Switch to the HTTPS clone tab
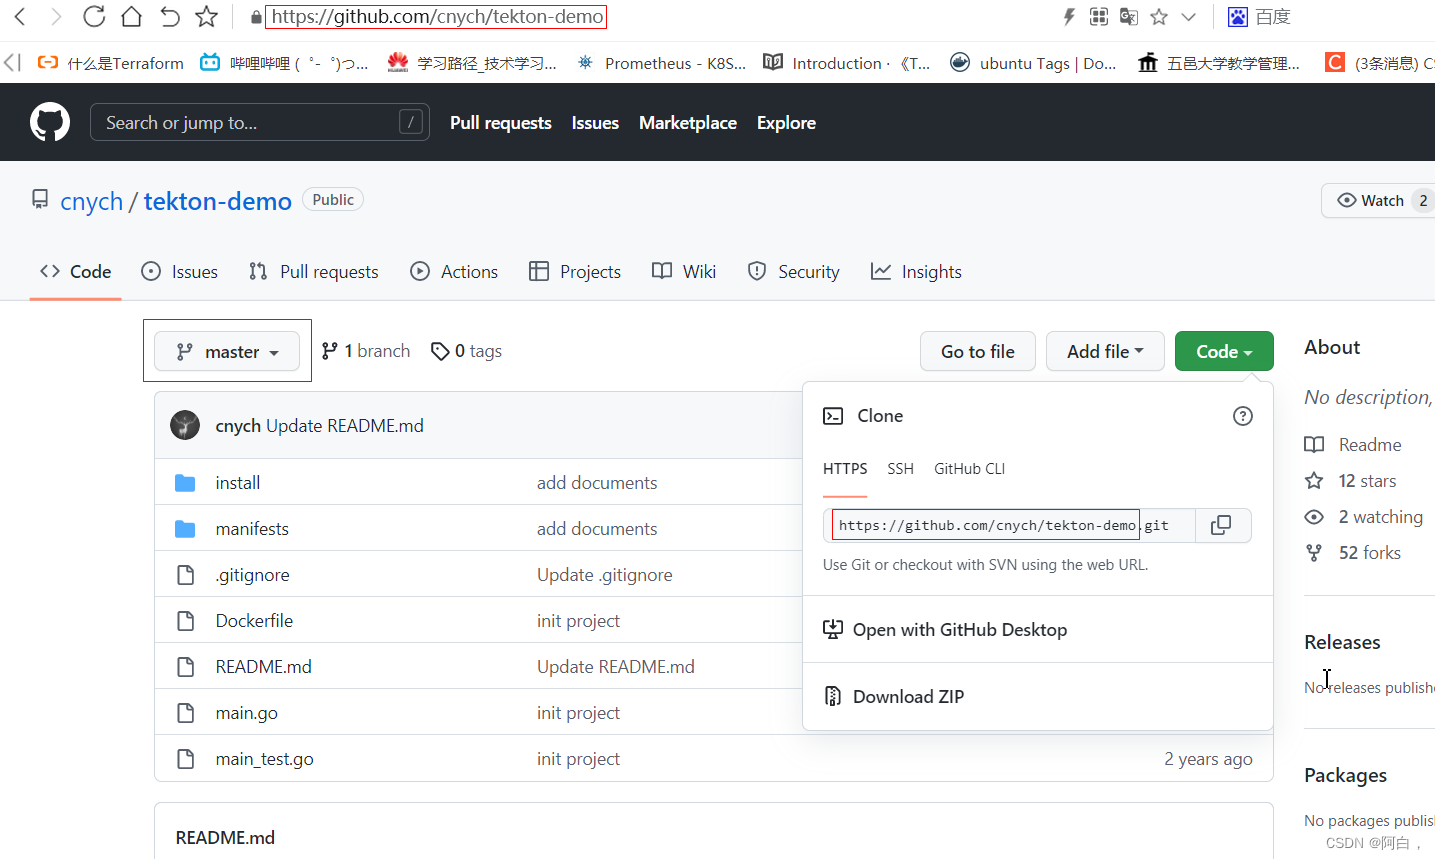The height and width of the screenshot is (859, 1435). 845,469
